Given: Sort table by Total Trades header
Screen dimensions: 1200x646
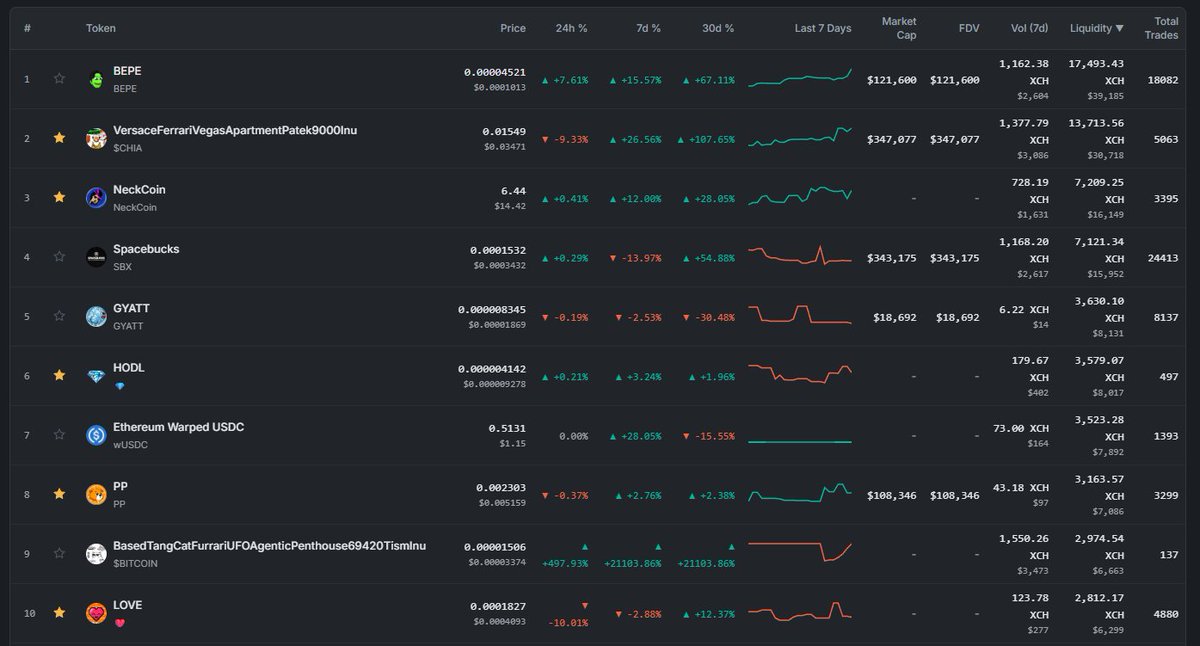Looking at the screenshot, I should [1161, 28].
